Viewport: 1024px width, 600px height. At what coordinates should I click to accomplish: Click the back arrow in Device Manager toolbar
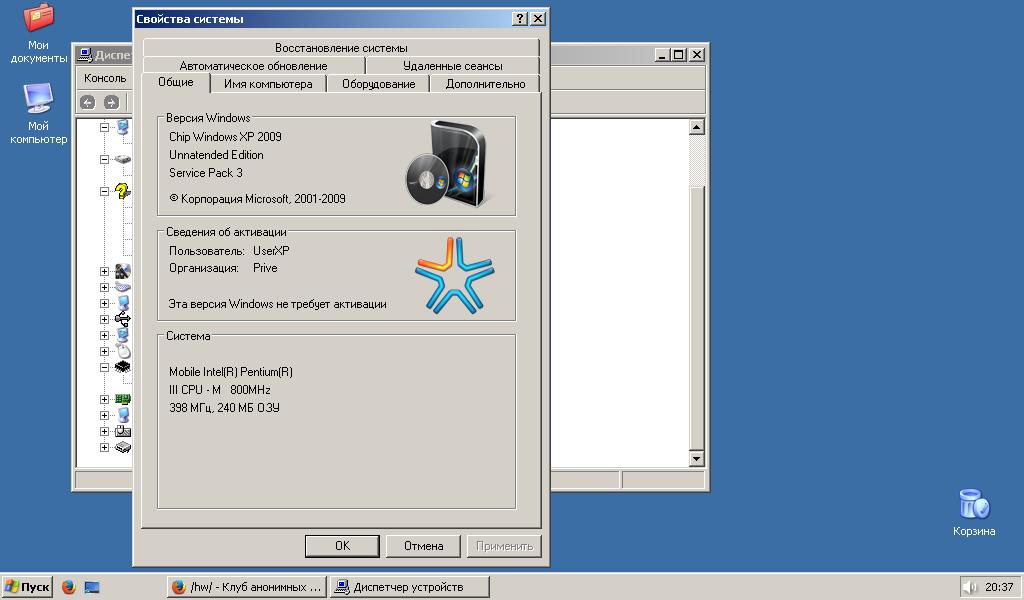pos(87,102)
